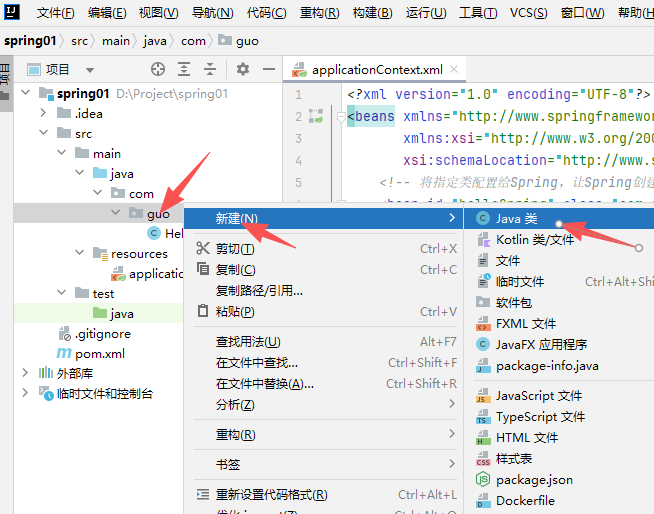
Task: Click 复制路径/引用... in context menu
Action: pos(259,291)
